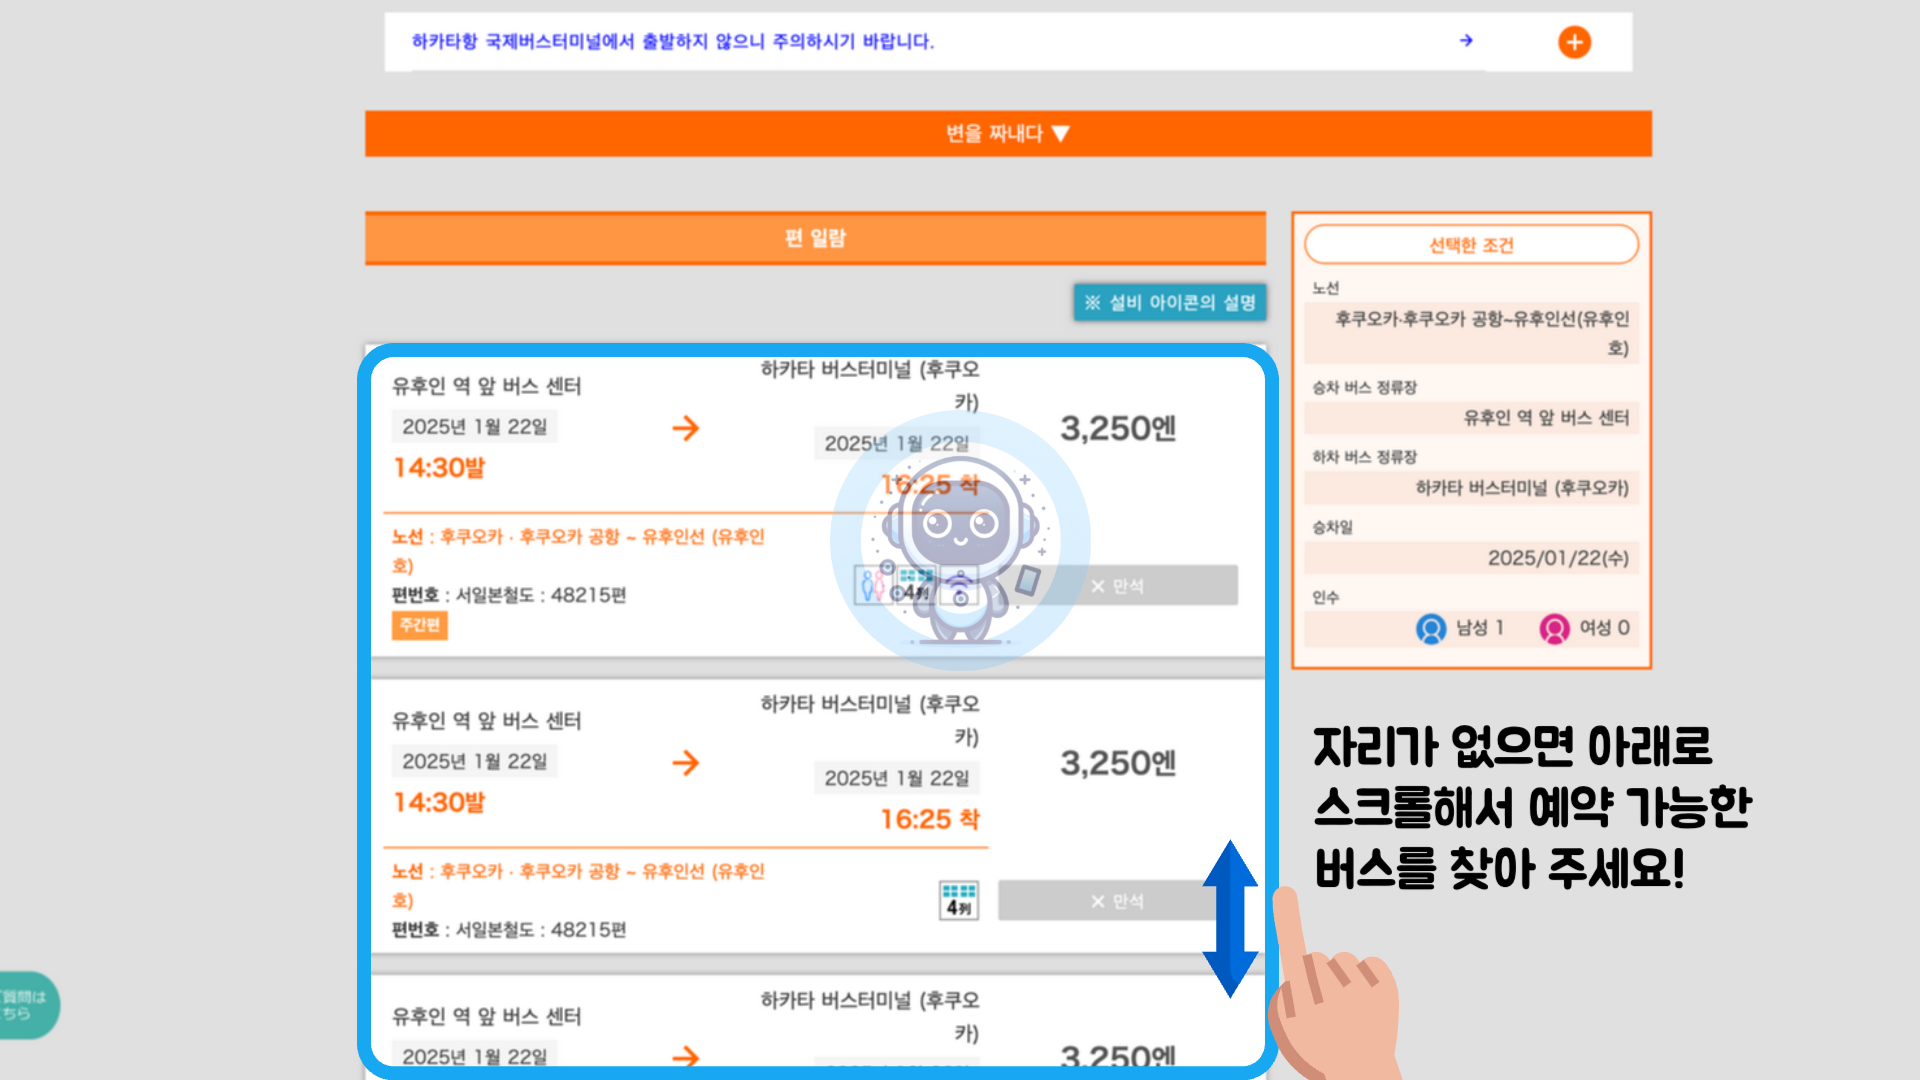
Task: Click the boarding date '2025/01/22(수)' in side panel
Action: click(1471, 557)
